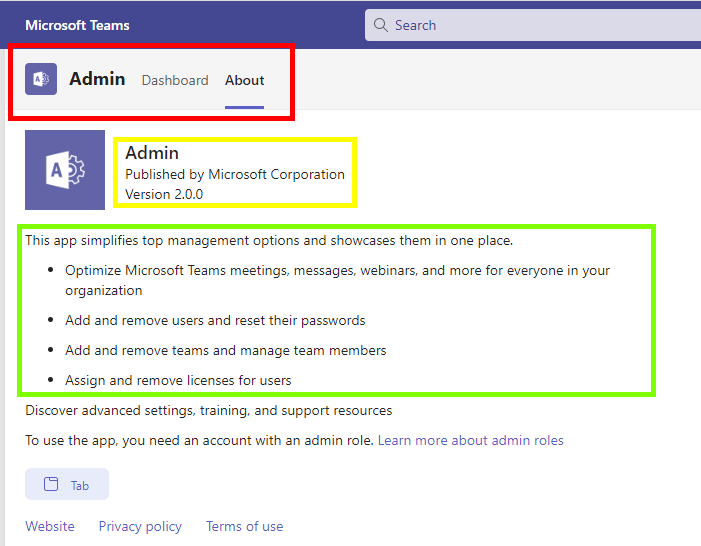Image resolution: width=701 pixels, height=546 pixels.
Task: Click the 'Version 2.0.0' text
Action: (x=164, y=195)
